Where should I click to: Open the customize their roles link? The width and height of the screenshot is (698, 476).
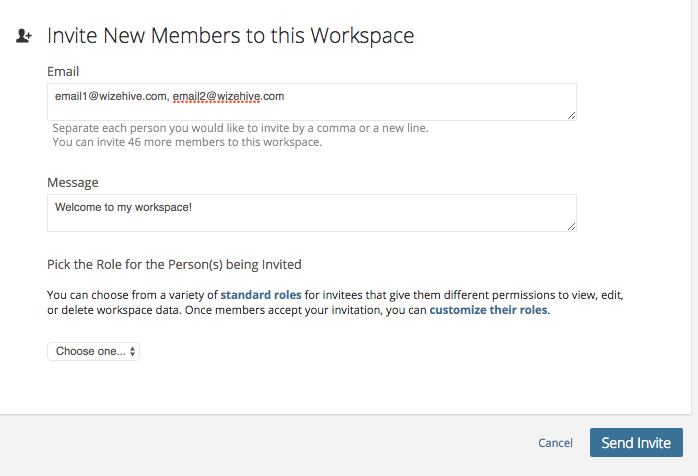pyautogui.click(x=488, y=310)
